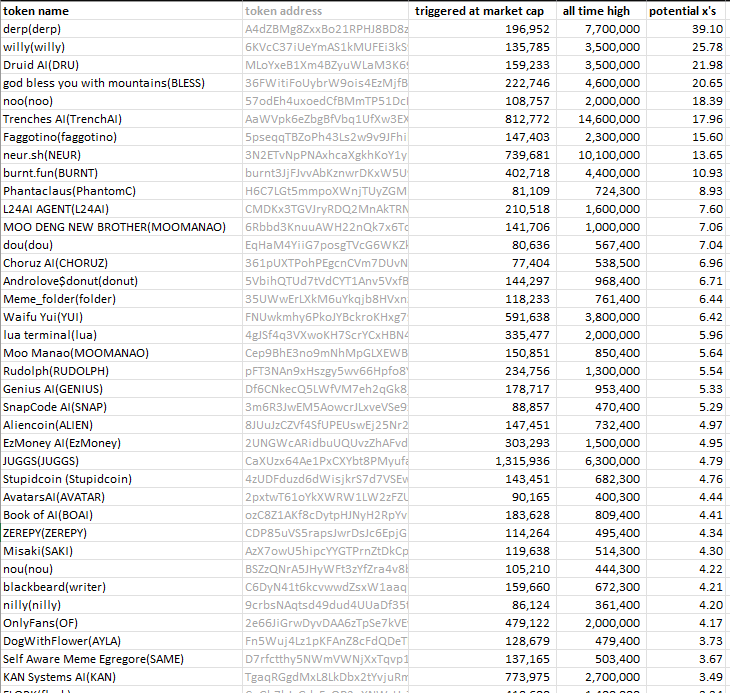The image size is (730, 693).
Task: Select address starting with 9crbsNAqtsd49
Action: (325, 605)
